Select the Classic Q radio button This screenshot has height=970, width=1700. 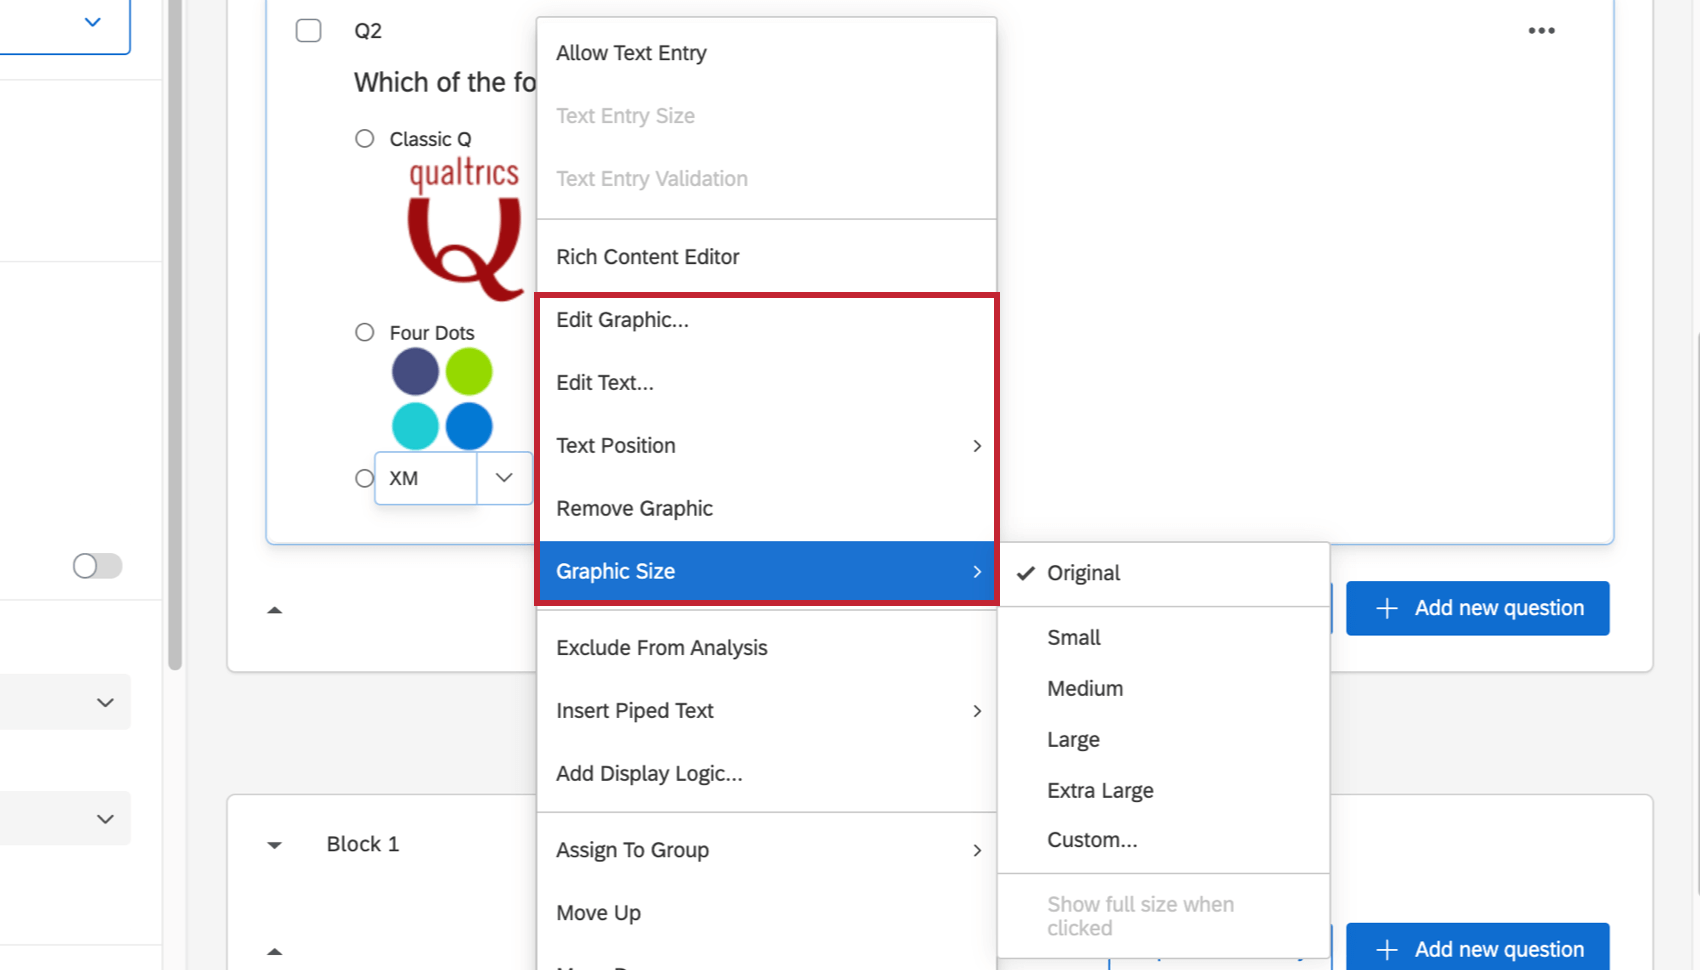coord(364,138)
